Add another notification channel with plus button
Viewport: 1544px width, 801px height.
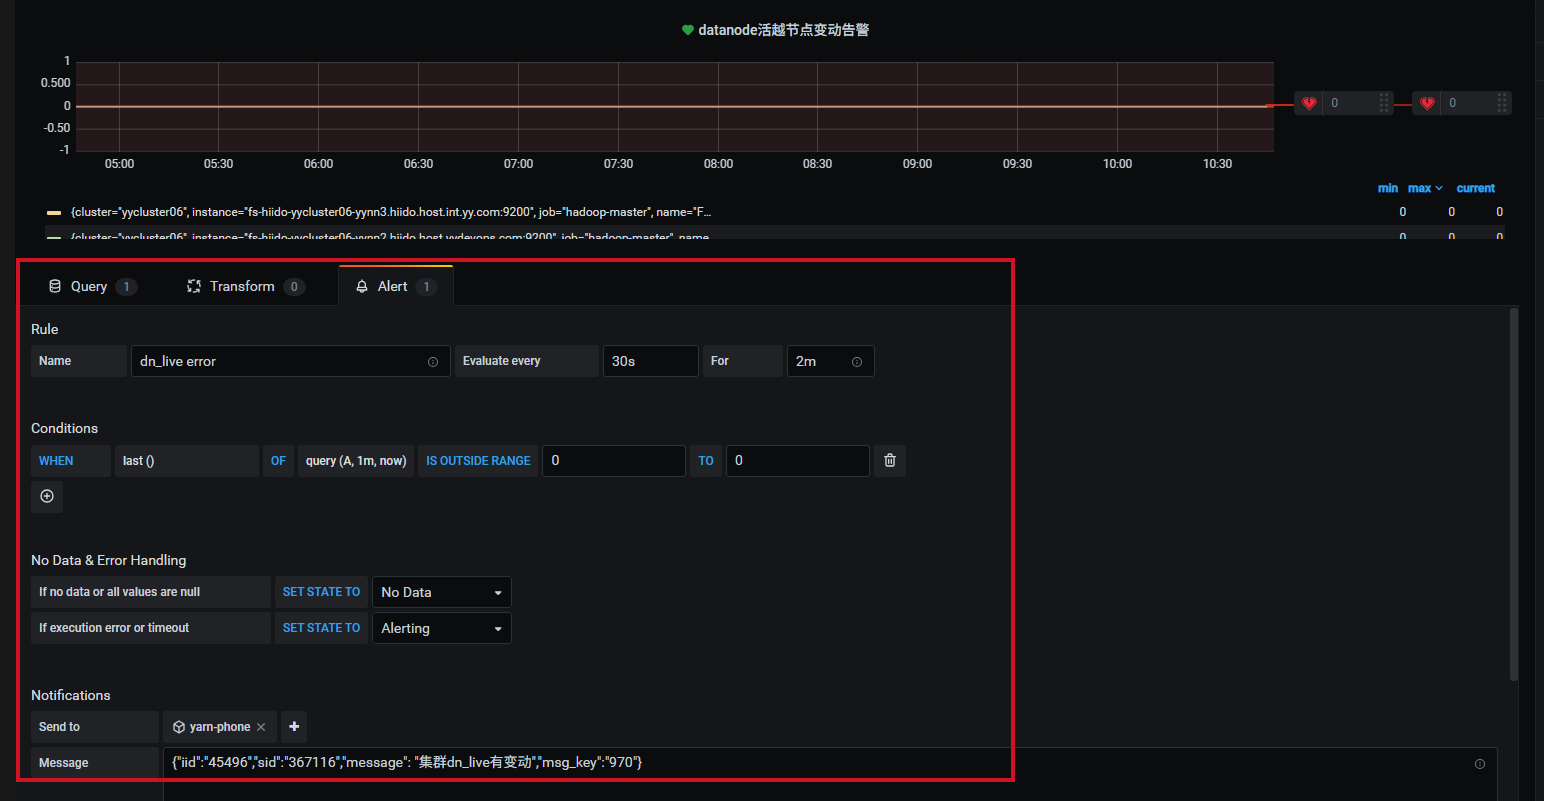294,727
